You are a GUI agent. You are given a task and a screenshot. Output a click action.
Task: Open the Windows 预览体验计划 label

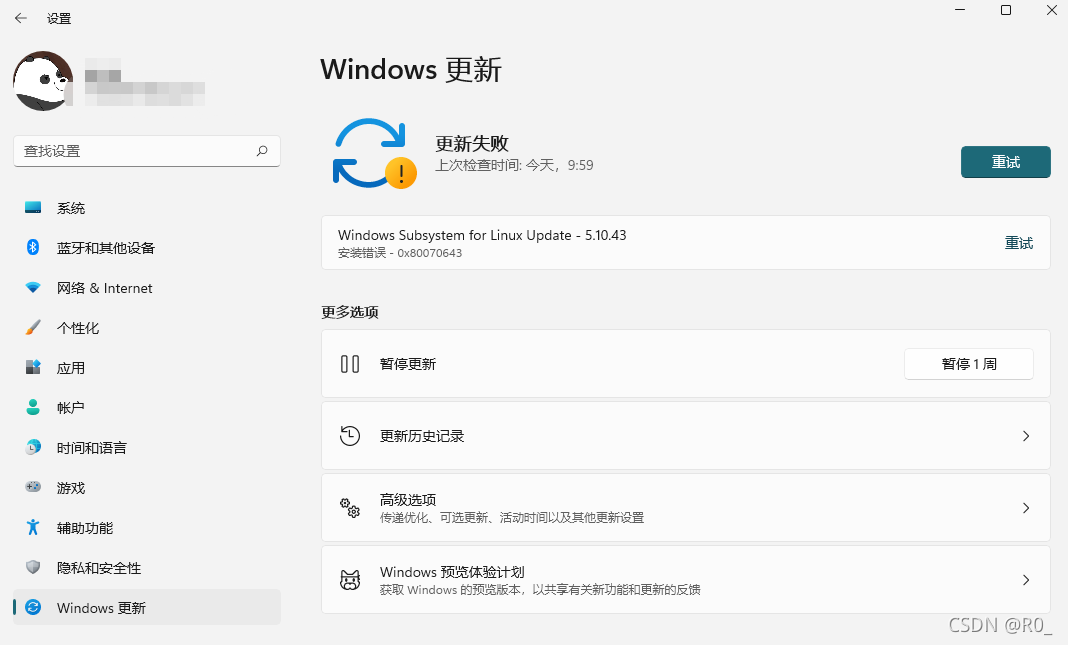(452, 572)
